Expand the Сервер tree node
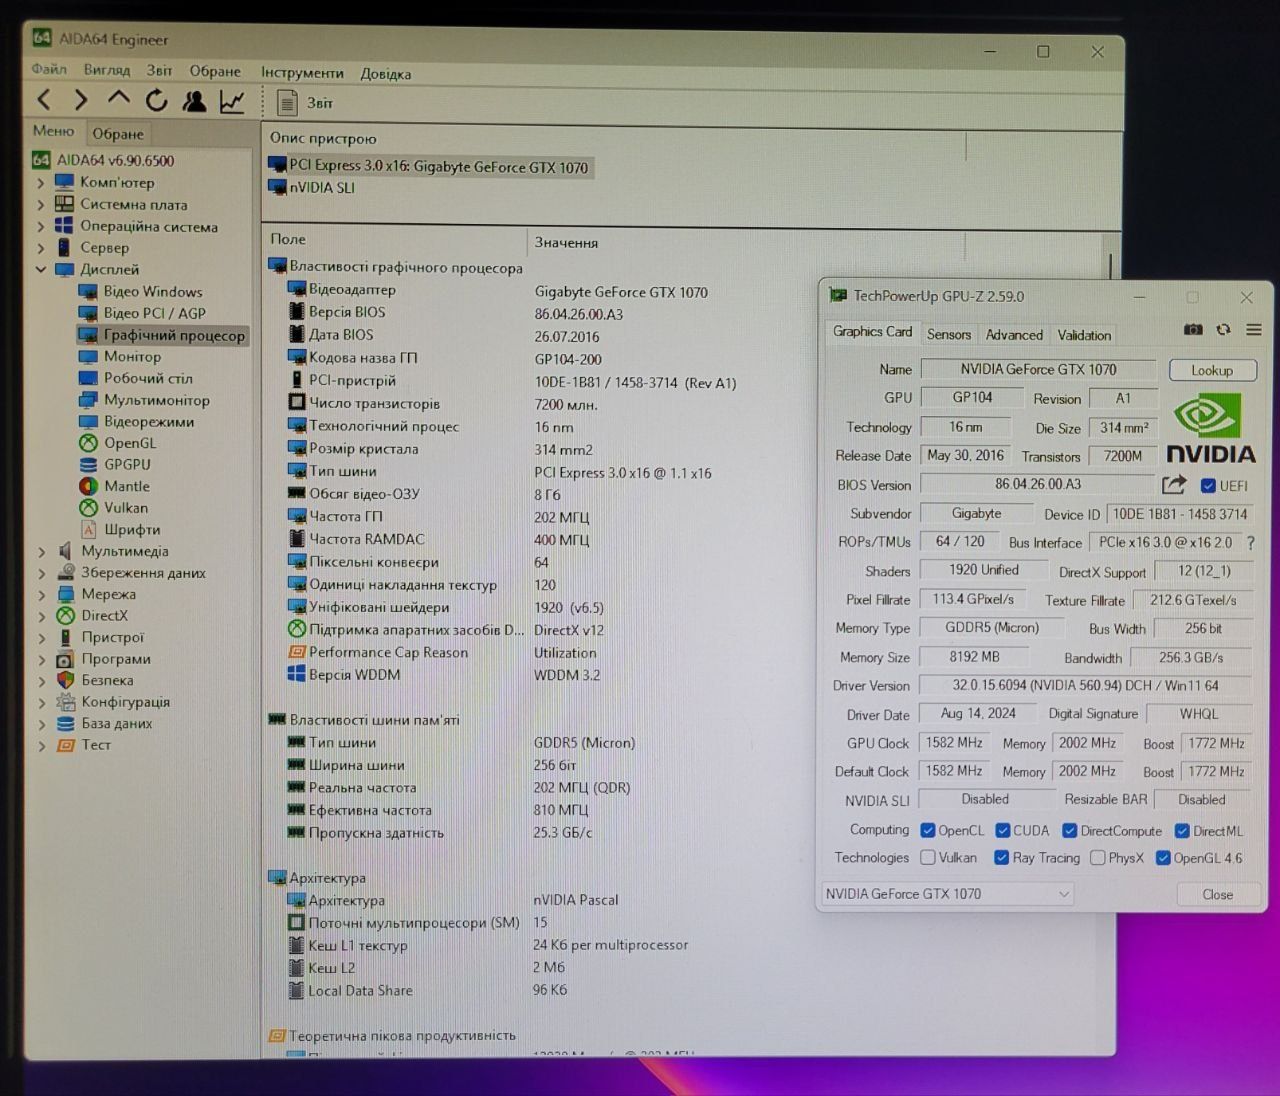Image resolution: width=1280 pixels, height=1096 pixels. click(x=41, y=248)
